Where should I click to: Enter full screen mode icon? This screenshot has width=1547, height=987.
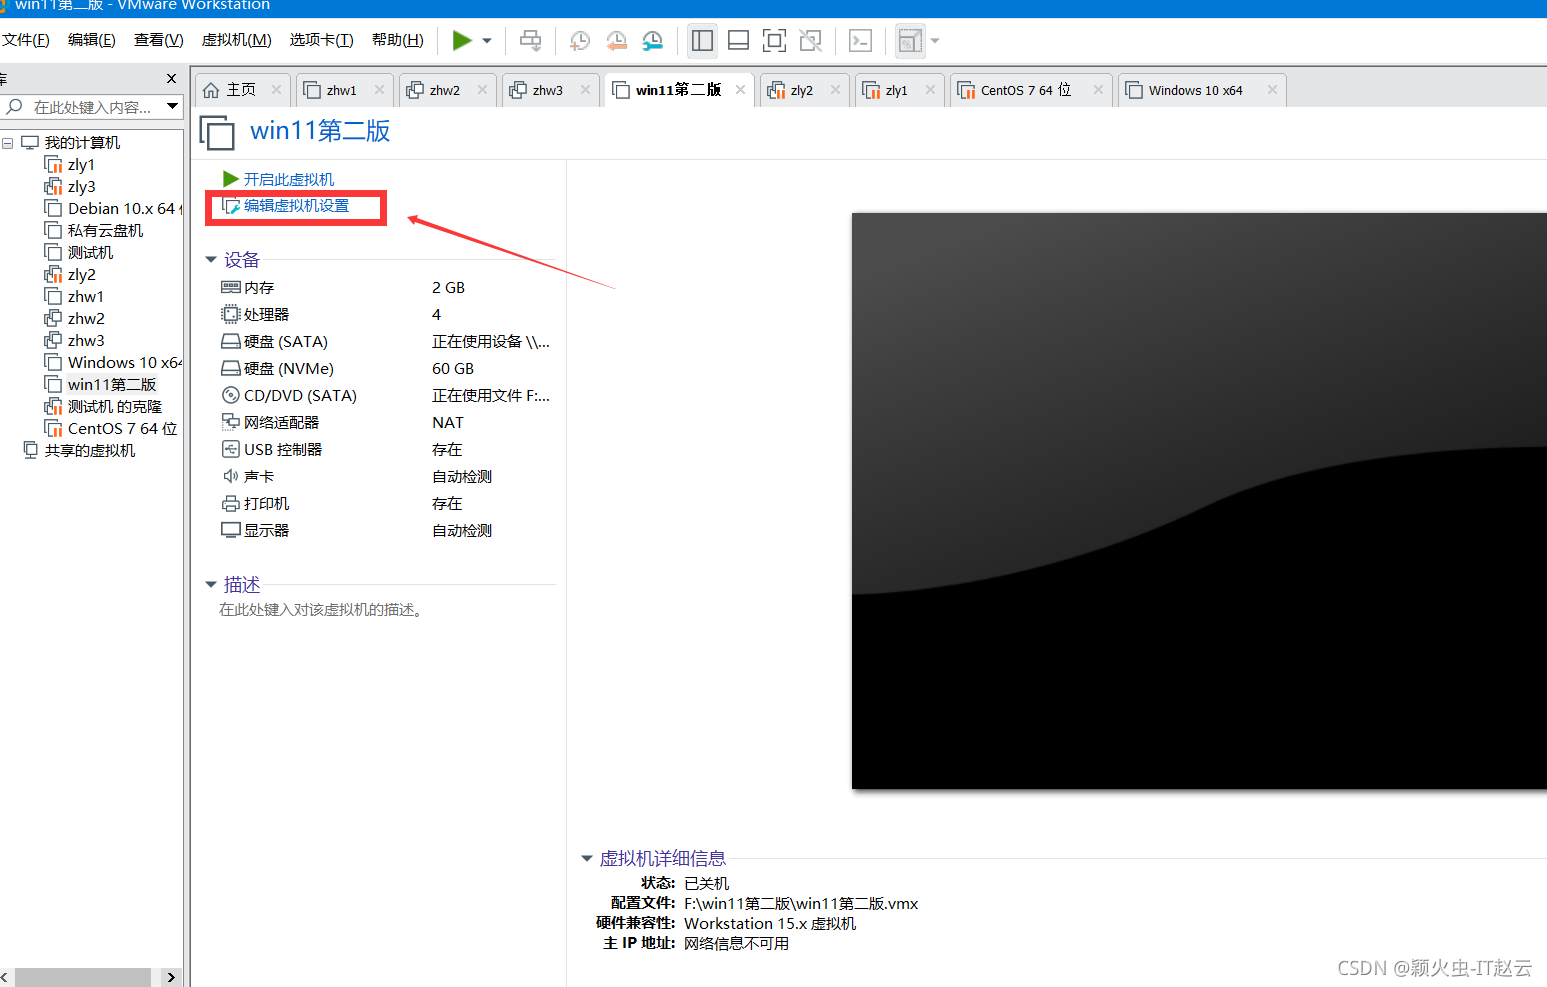click(x=774, y=41)
